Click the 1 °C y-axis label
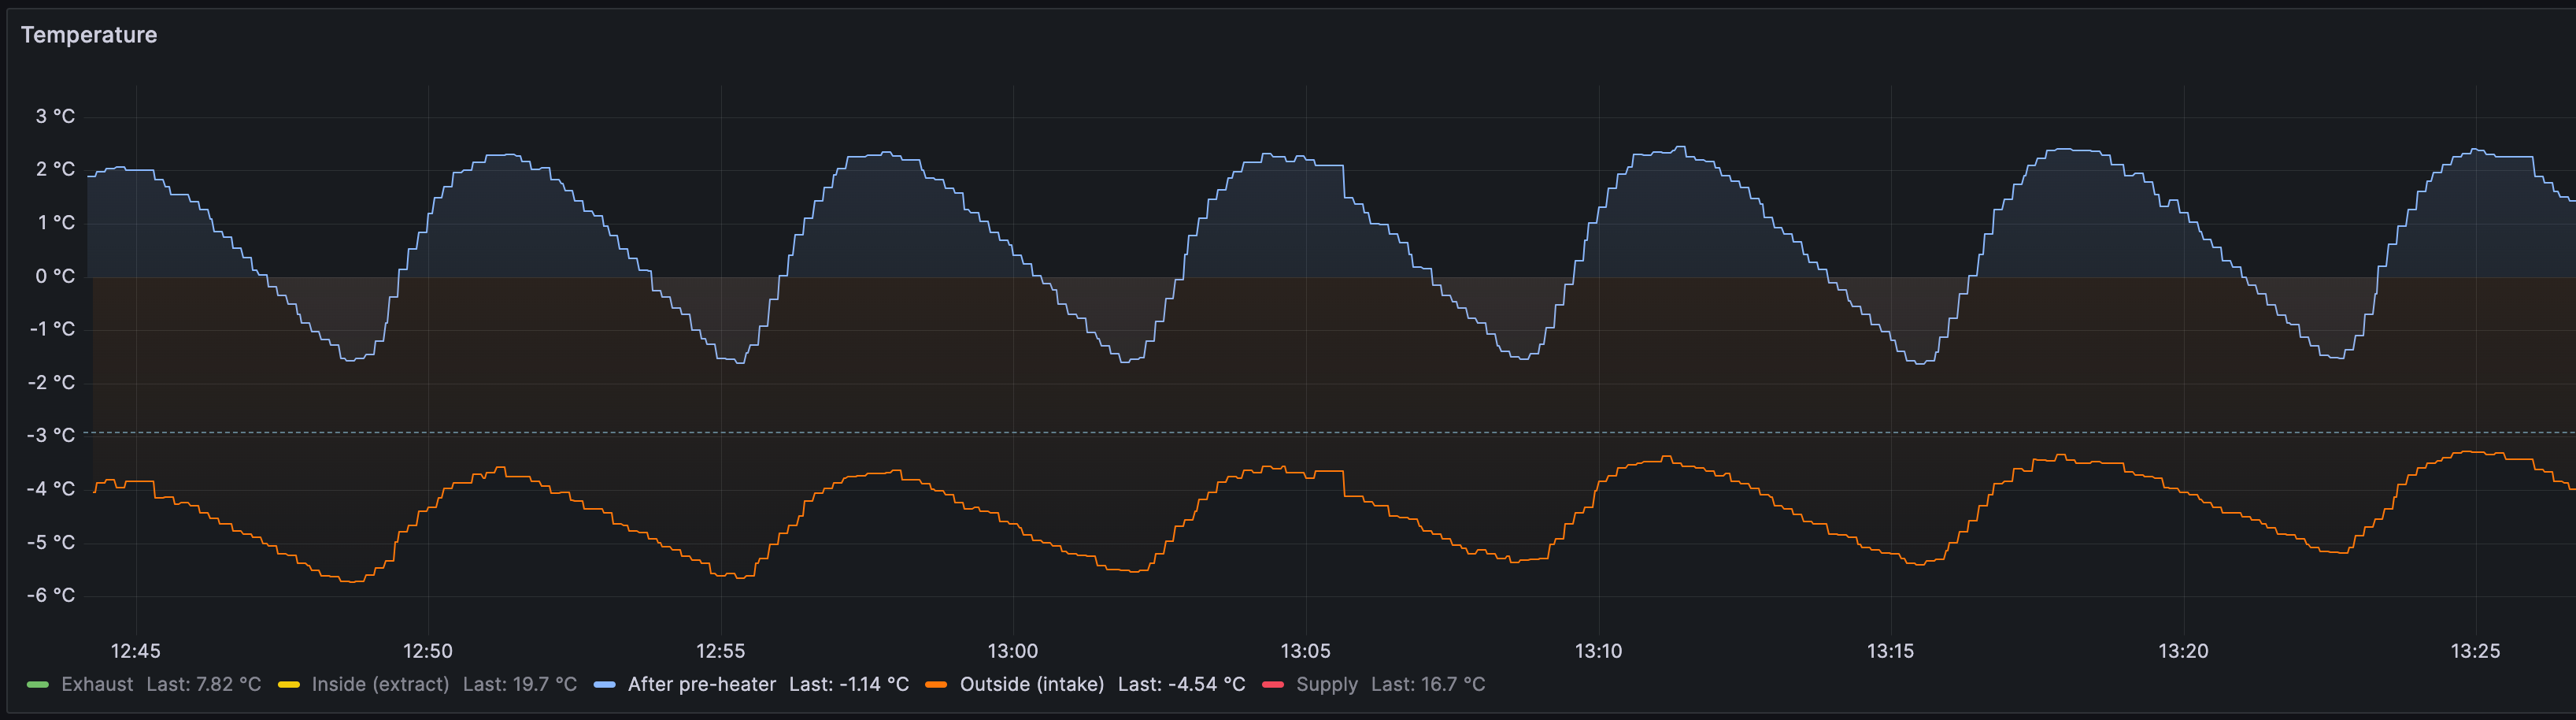The height and width of the screenshot is (720, 2576). pyautogui.click(x=56, y=223)
